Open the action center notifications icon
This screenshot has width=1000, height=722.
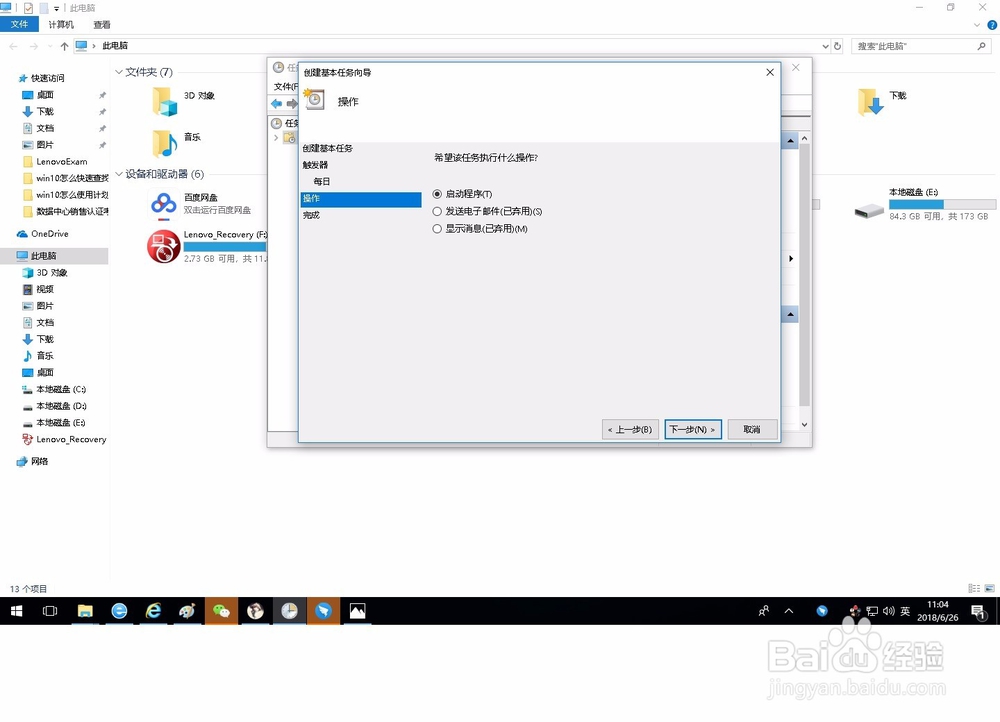[978, 612]
